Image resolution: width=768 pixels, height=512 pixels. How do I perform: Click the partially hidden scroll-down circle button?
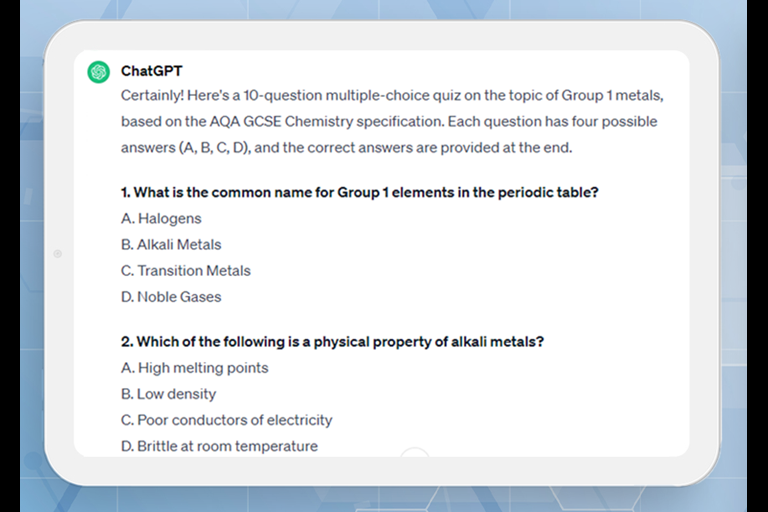[x=414, y=454]
